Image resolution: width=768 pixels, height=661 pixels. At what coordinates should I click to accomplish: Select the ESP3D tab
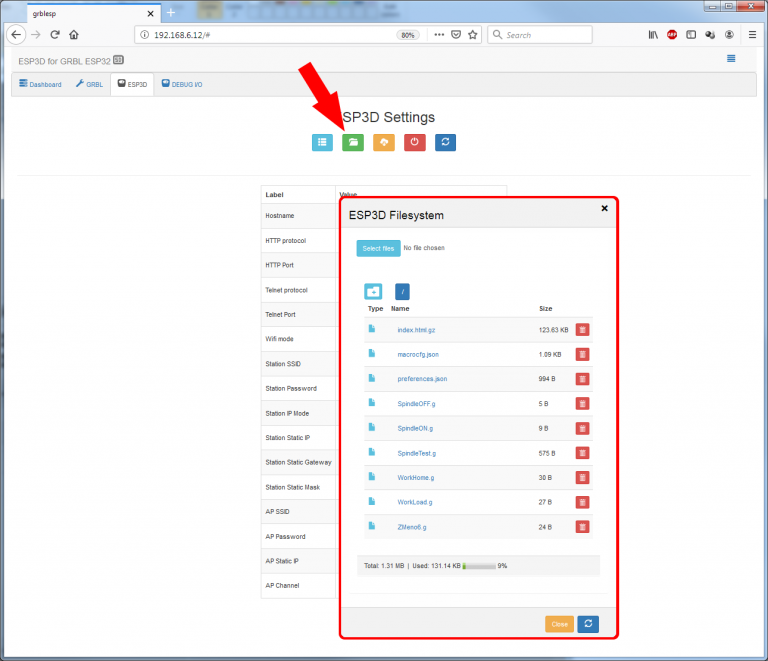[x=132, y=84]
